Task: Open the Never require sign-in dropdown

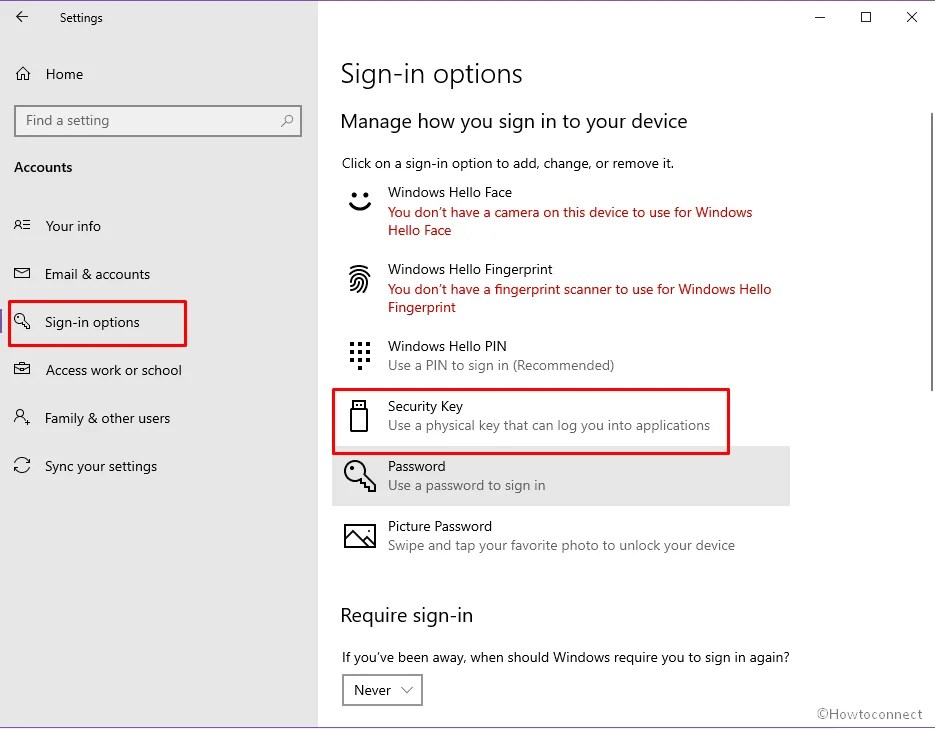Action: (382, 690)
